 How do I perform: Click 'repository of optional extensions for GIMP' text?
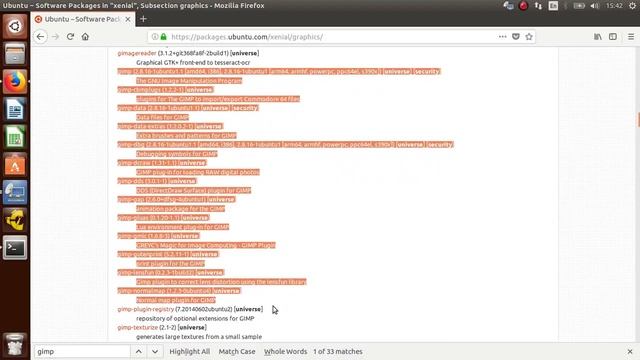195,318
